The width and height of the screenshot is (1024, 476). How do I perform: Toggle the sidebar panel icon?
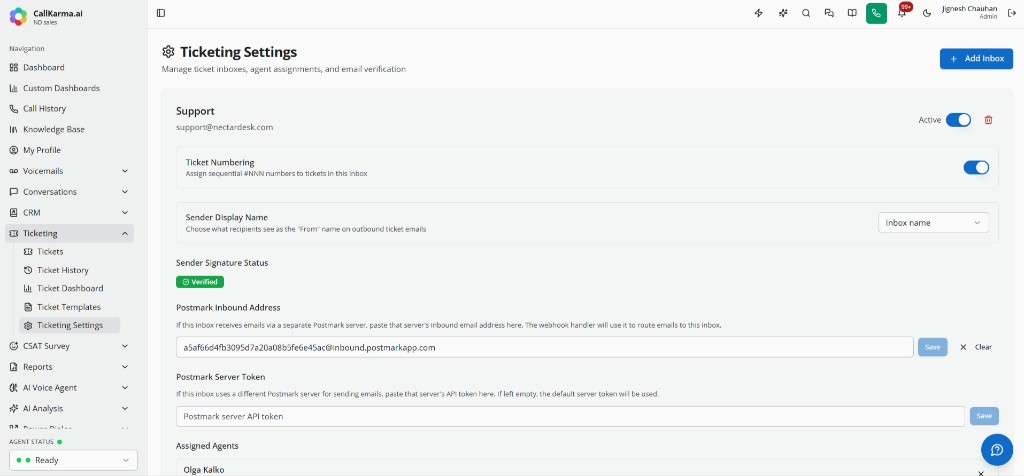point(161,13)
